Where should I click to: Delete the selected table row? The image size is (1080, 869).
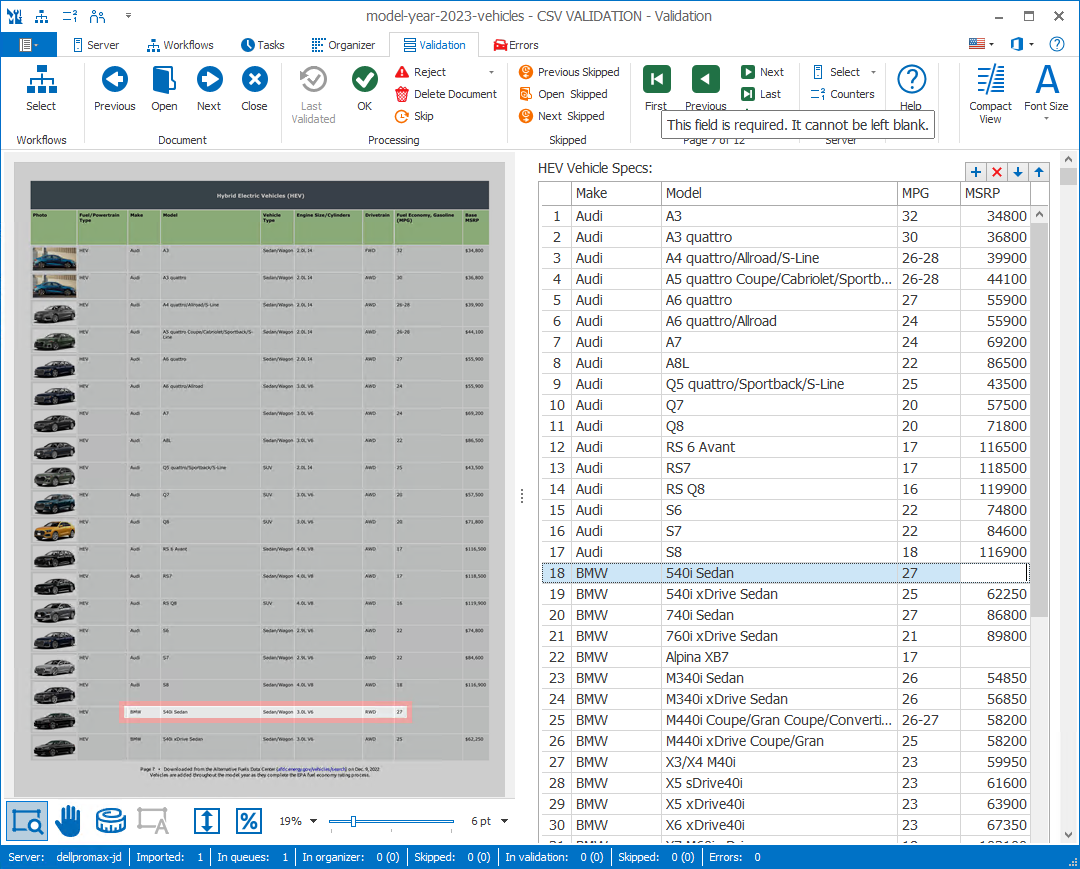coord(997,172)
